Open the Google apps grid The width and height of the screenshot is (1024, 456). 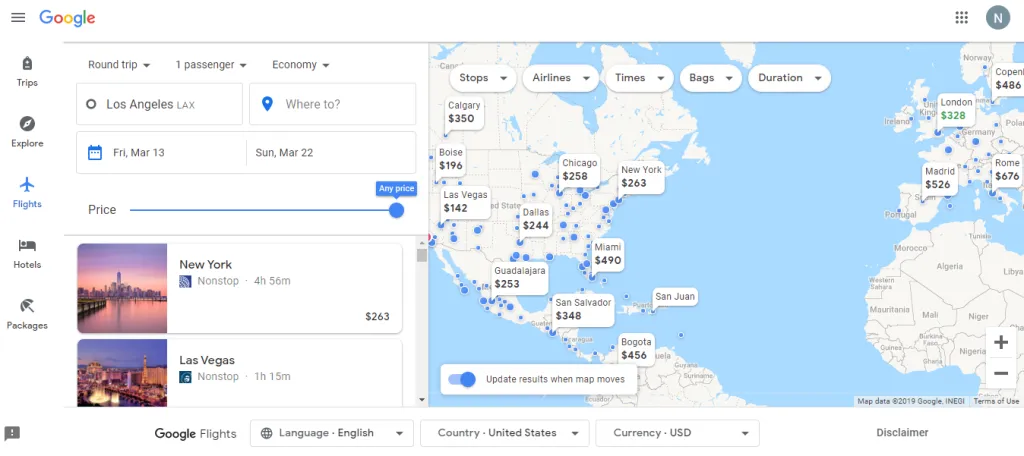pos(961,18)
